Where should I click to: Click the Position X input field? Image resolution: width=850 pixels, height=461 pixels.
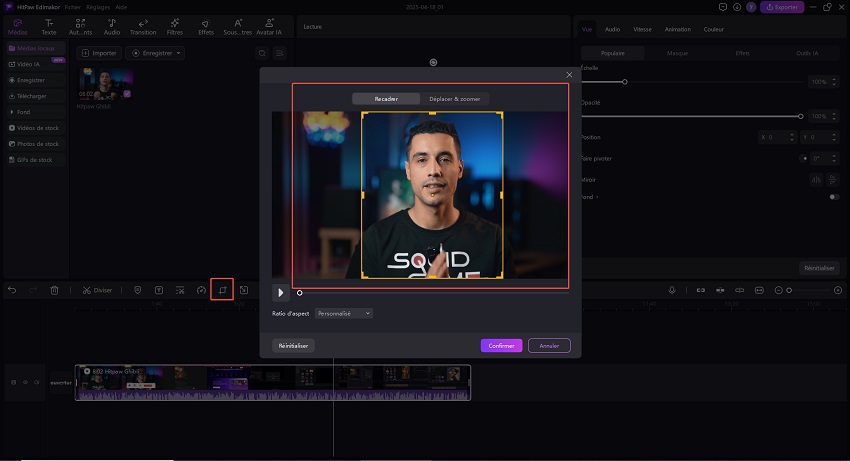pyautogui.click(x=777, y=137)
